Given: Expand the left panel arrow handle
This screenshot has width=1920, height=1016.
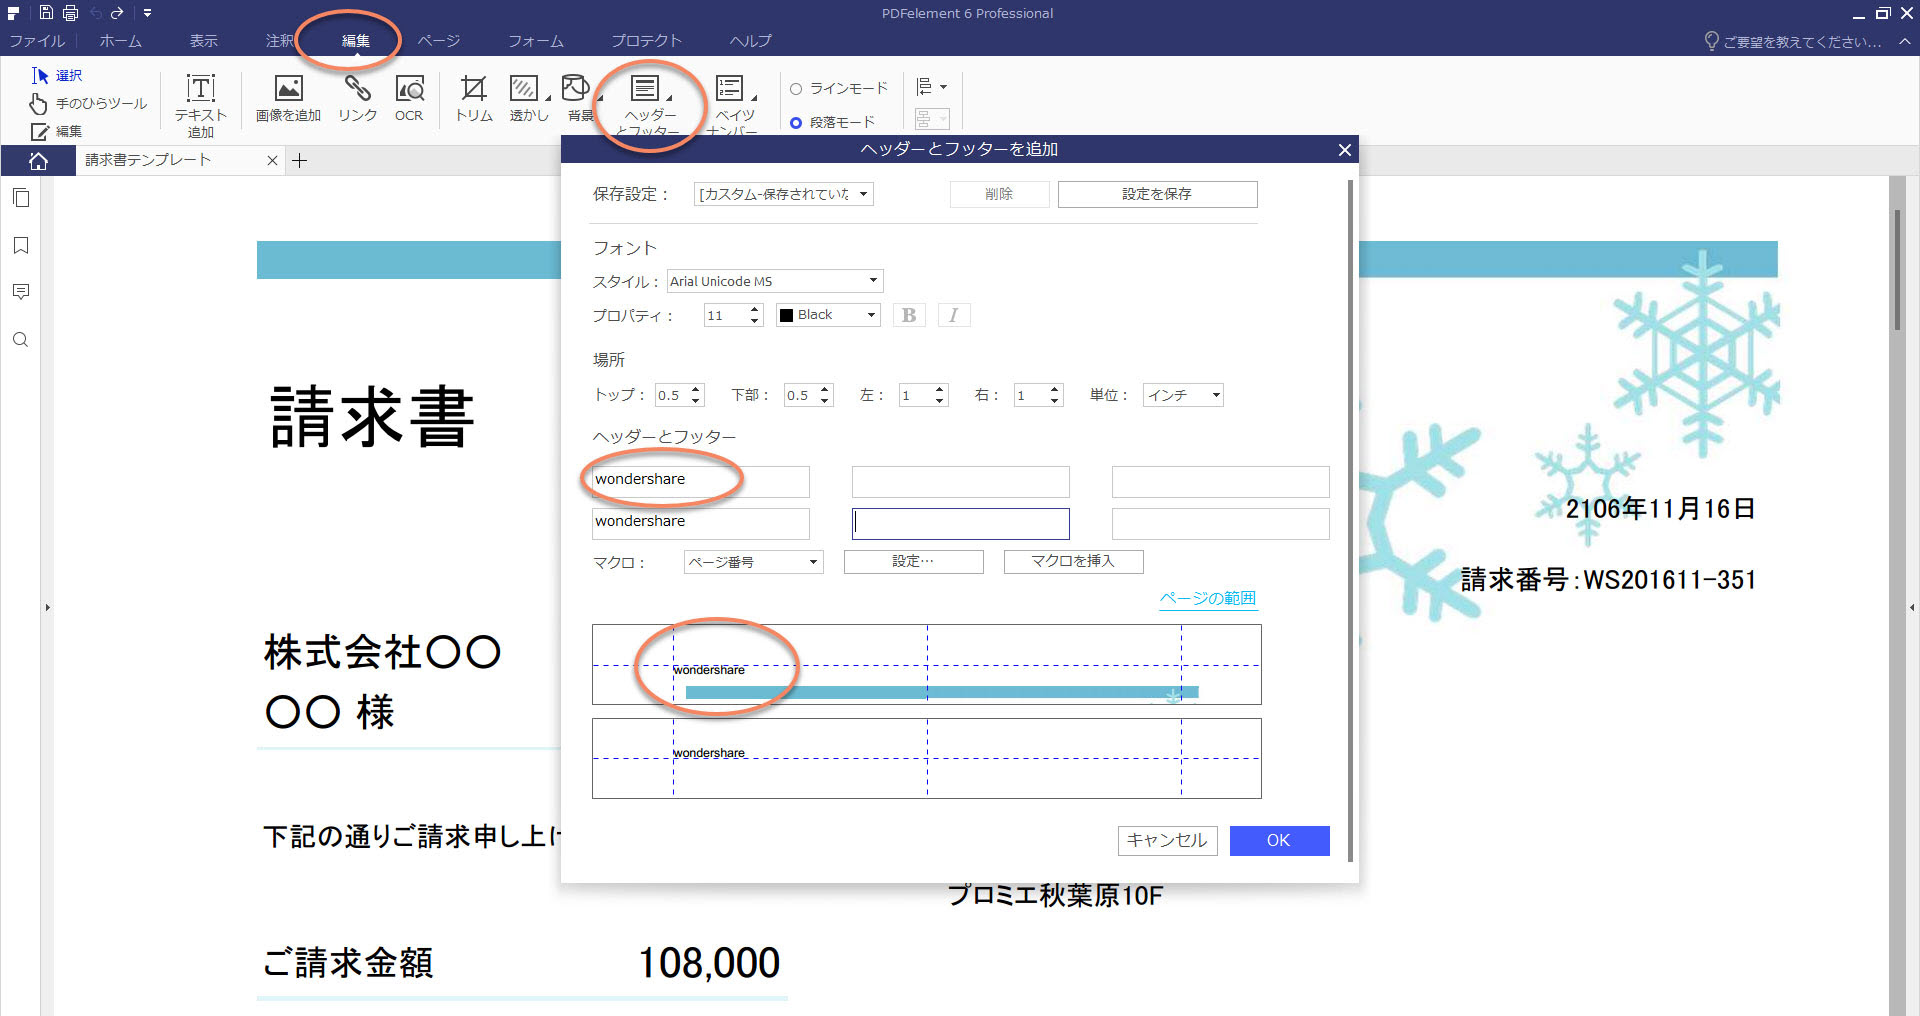Looking at the screenshot, I should pyautogui.click(x=47, y=607).
